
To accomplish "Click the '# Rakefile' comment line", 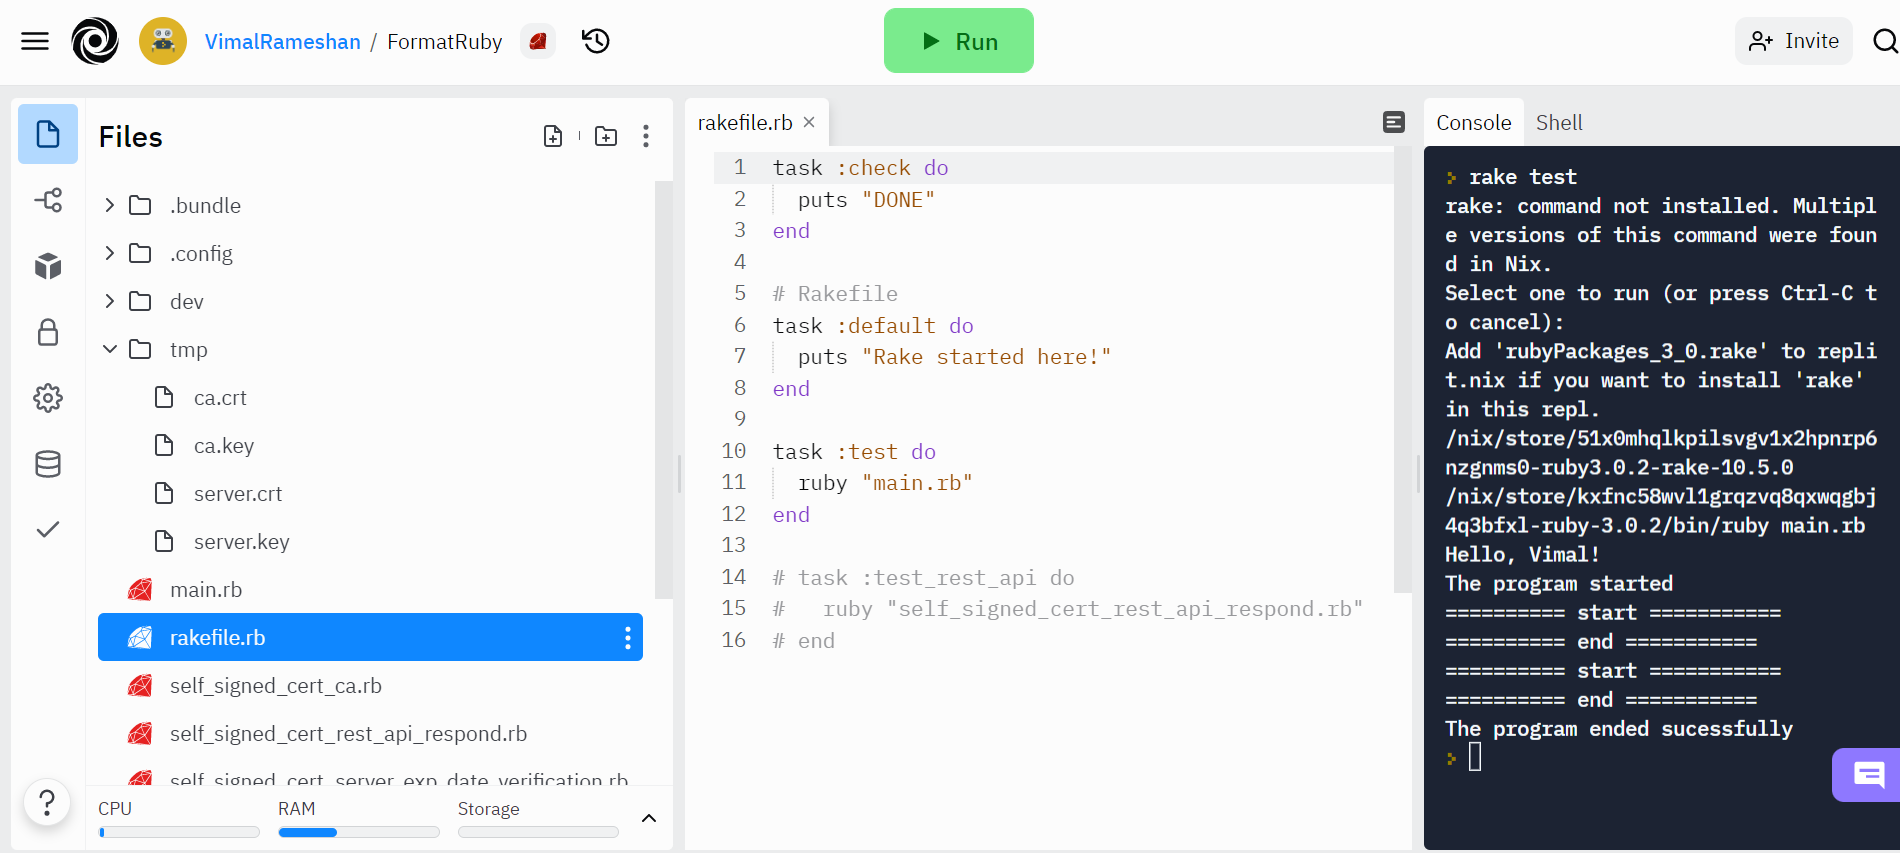I will 835,294.
